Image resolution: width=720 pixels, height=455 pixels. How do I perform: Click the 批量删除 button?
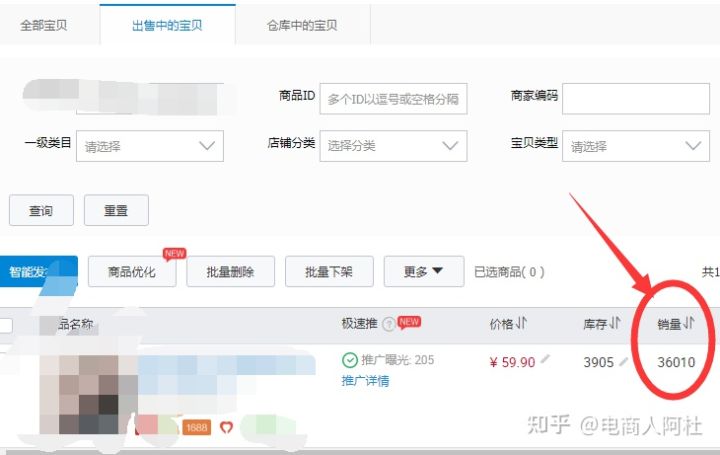(x=231, y=272)
